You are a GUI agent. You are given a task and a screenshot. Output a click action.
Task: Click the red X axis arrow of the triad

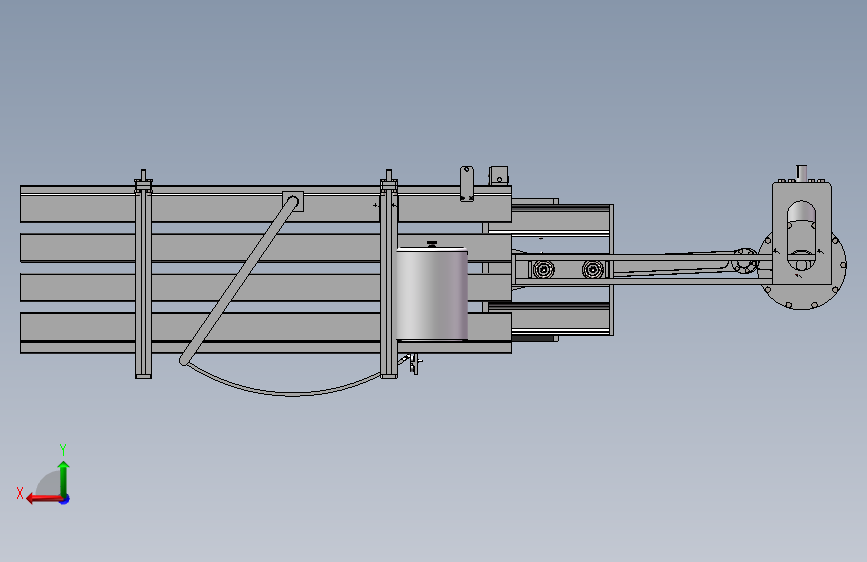click(43, 499)
